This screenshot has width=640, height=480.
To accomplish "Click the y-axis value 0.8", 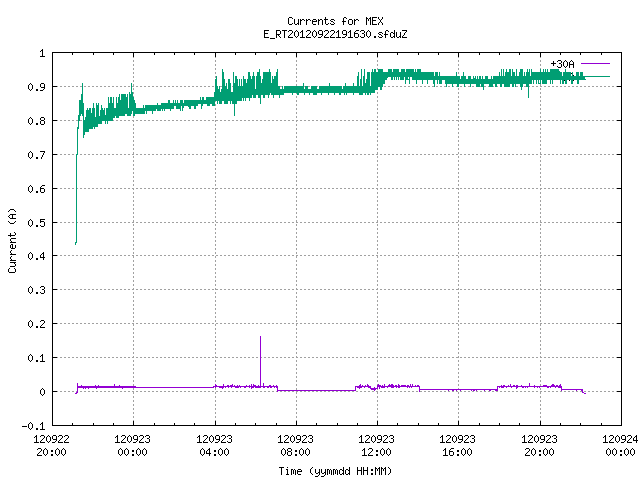I will pyautogui.click(x=36, y=121).
